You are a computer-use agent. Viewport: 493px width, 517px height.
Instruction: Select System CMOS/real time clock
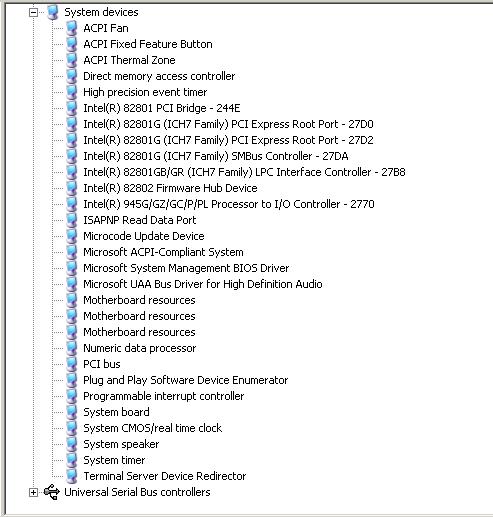coord(153,428)
